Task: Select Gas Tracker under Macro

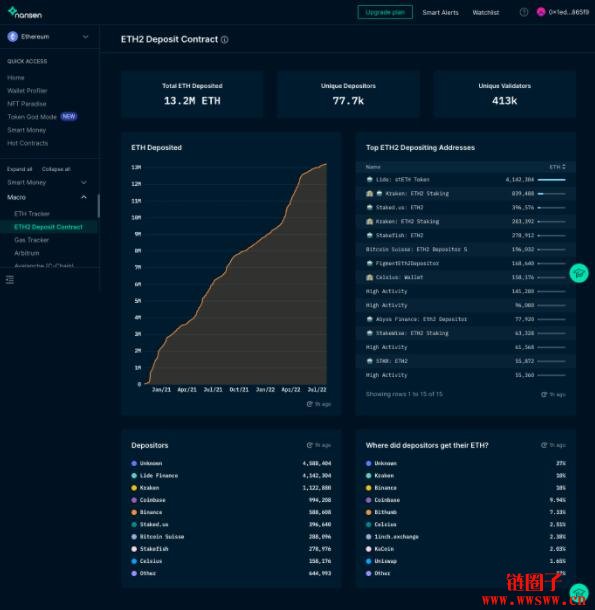Action: 32,240
